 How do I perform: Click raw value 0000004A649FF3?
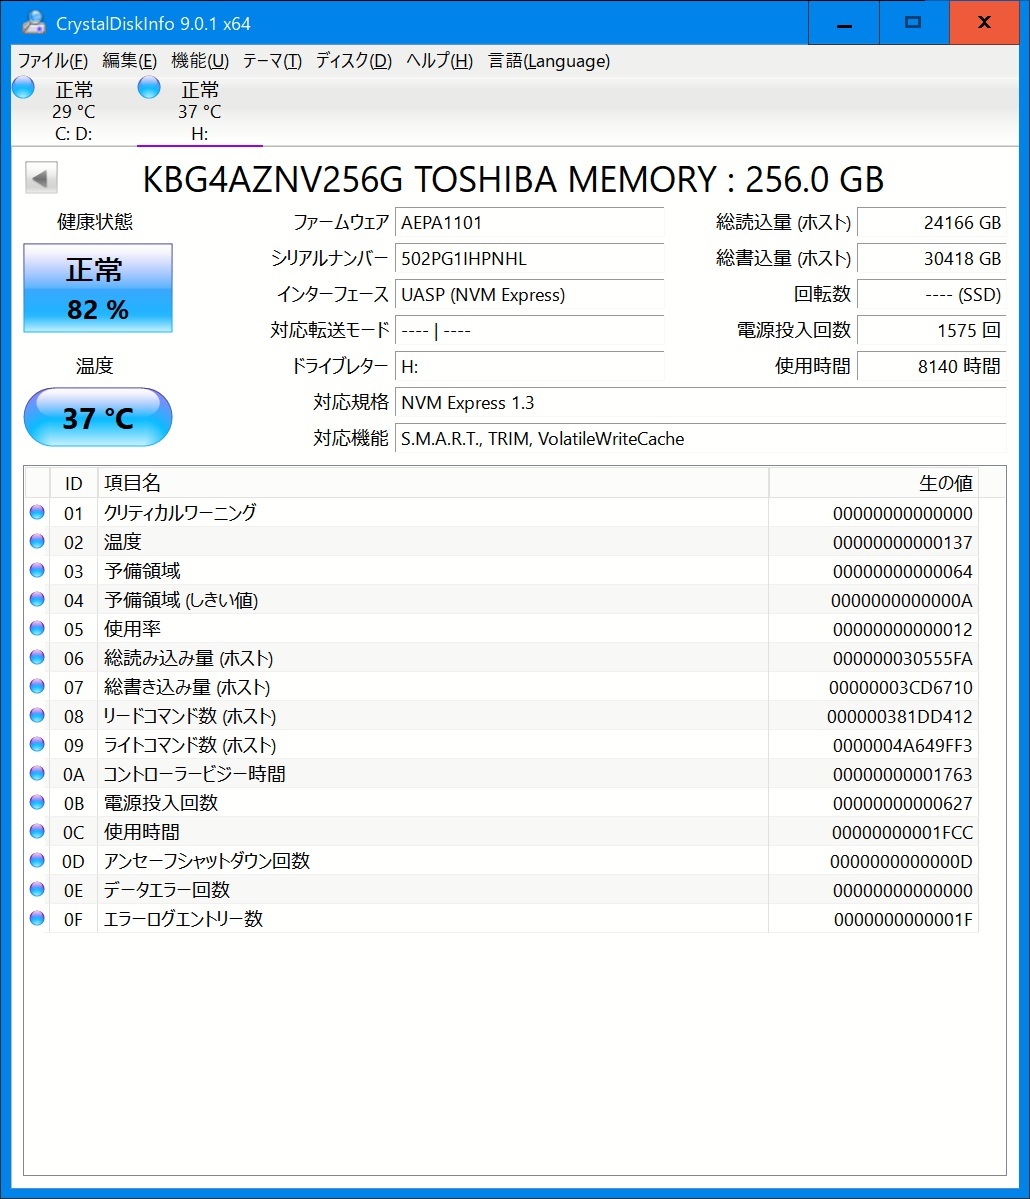(x=902, y=745)
